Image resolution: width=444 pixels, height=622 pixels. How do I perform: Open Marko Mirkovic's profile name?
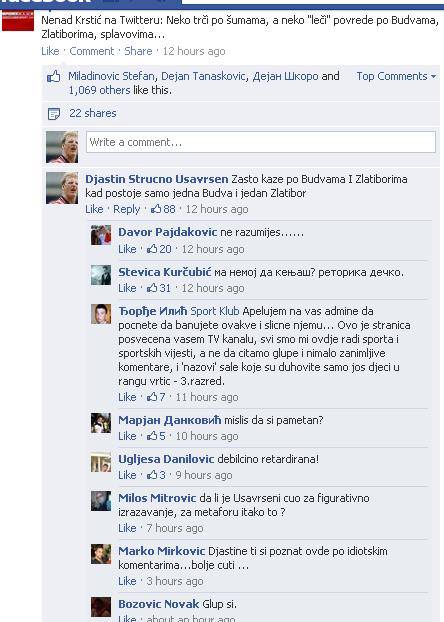tap(161, 551)
